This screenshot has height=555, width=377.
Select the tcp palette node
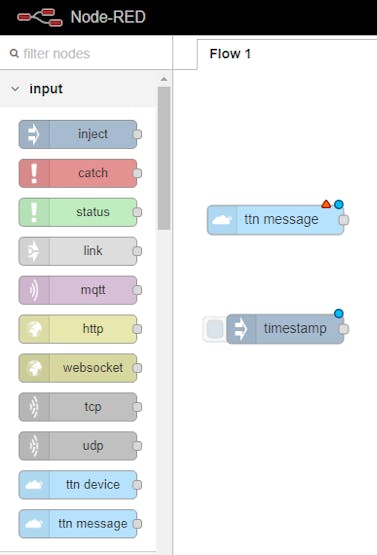point(78,407)
